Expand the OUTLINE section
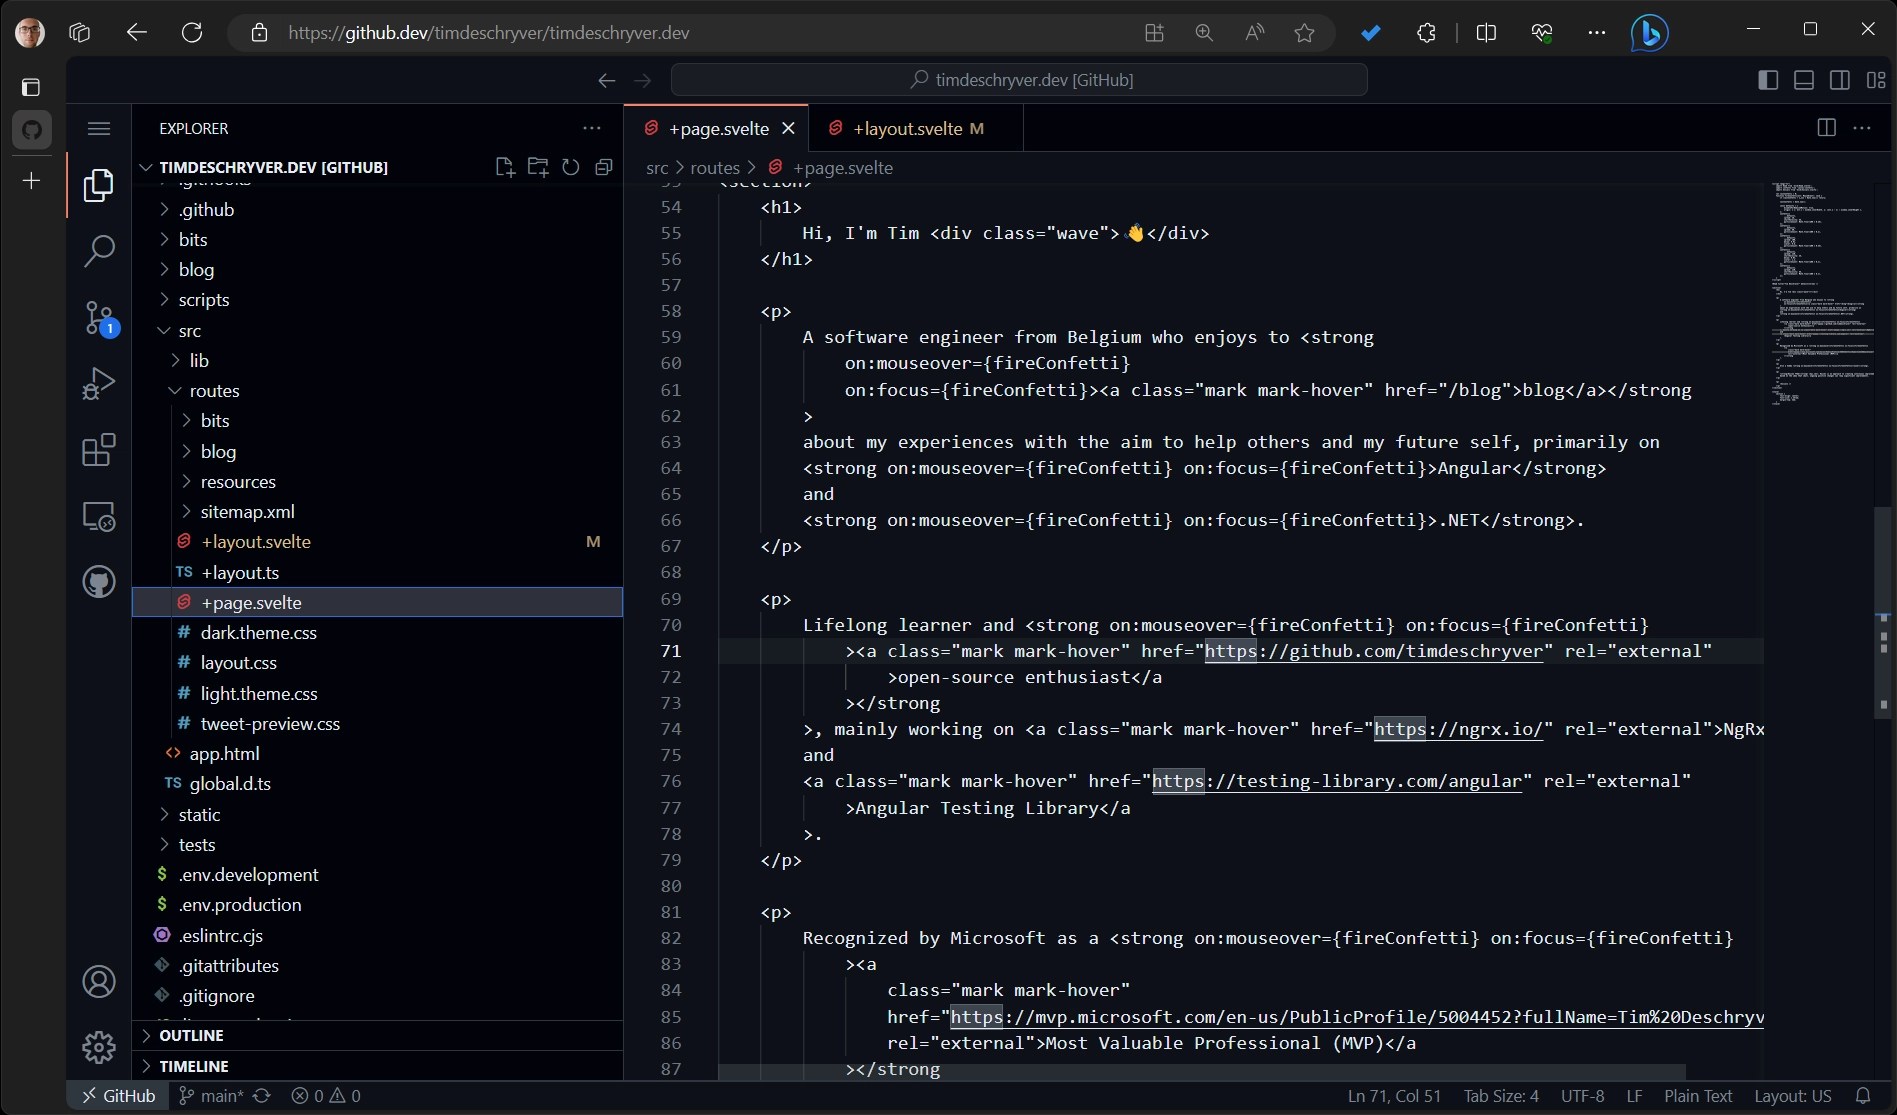Screen dimensions: 1897x1115 pos(191,1035)
